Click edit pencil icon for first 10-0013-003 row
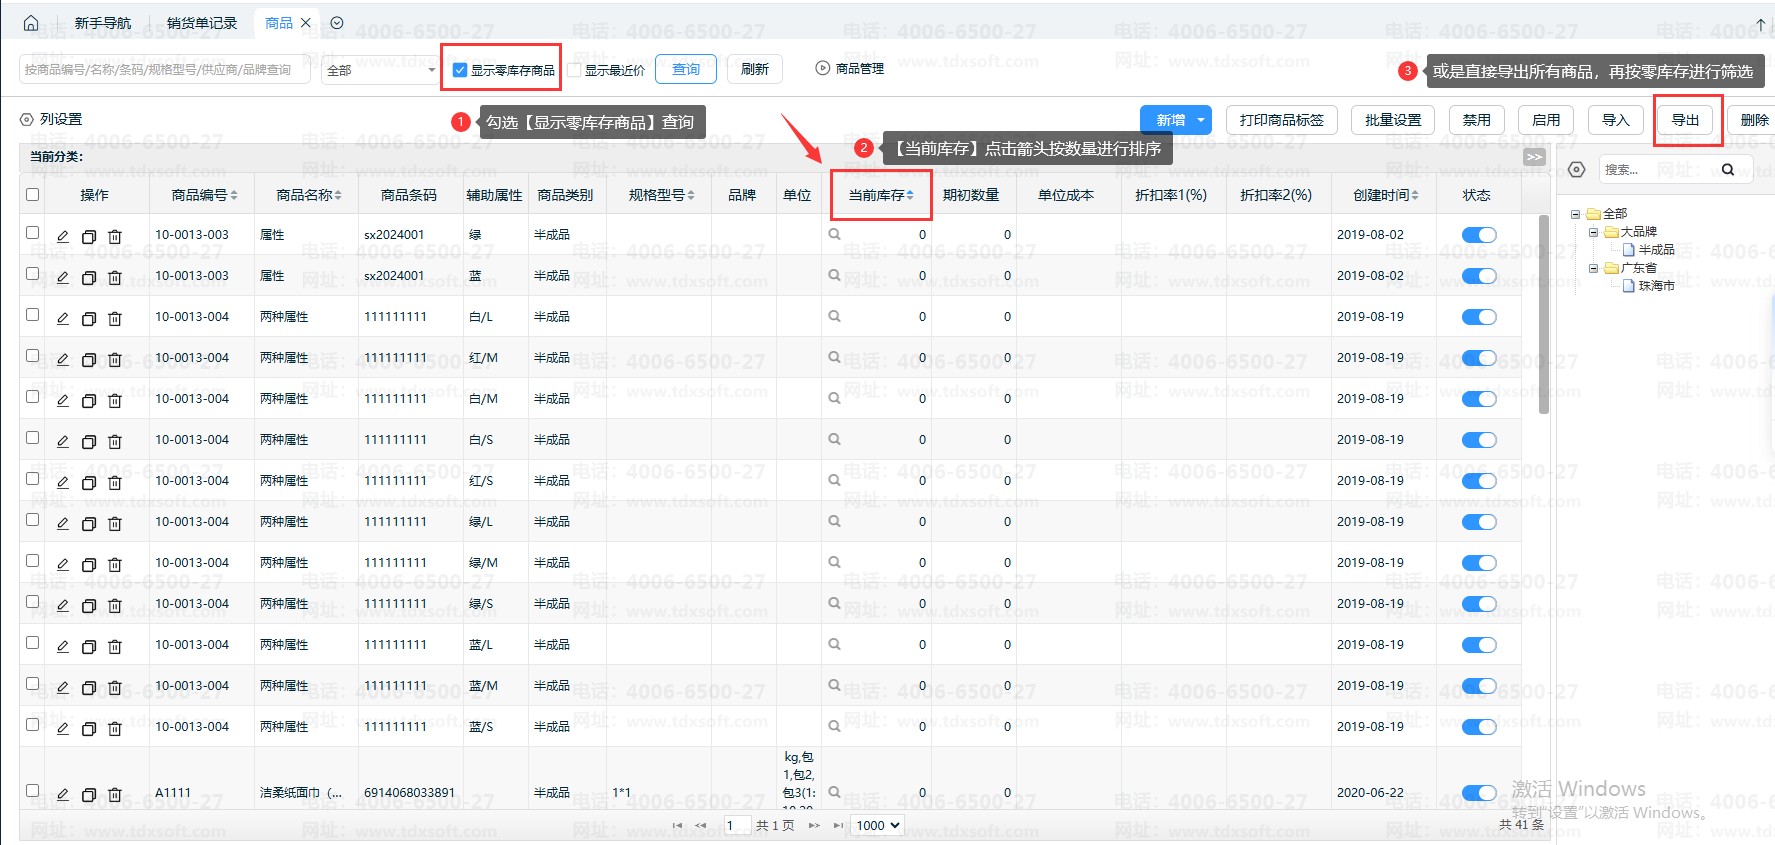The width and height of the screenshot is (1775, 845). coord(63,236)
